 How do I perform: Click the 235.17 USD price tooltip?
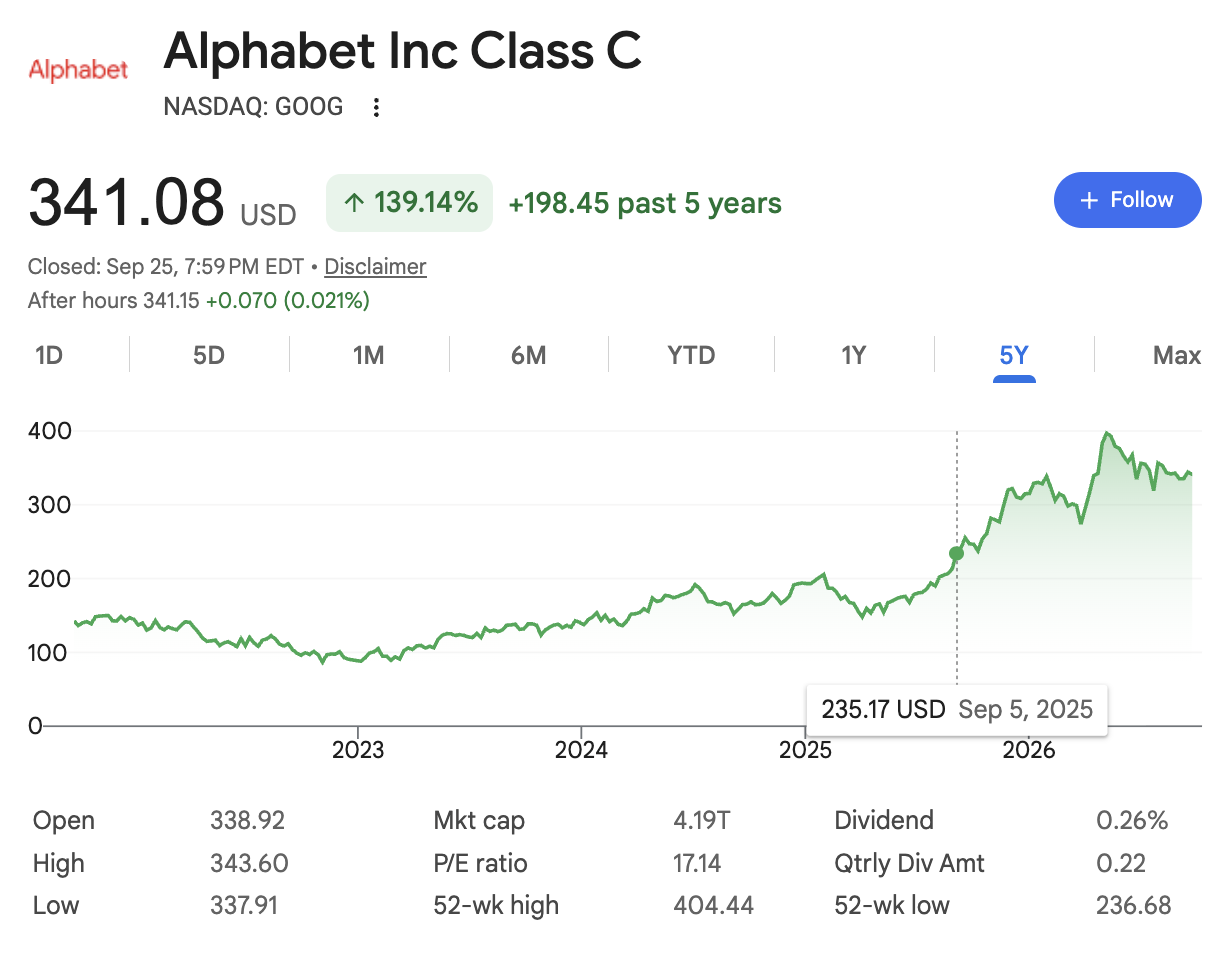pyautogui.click(x=957, y=710)
